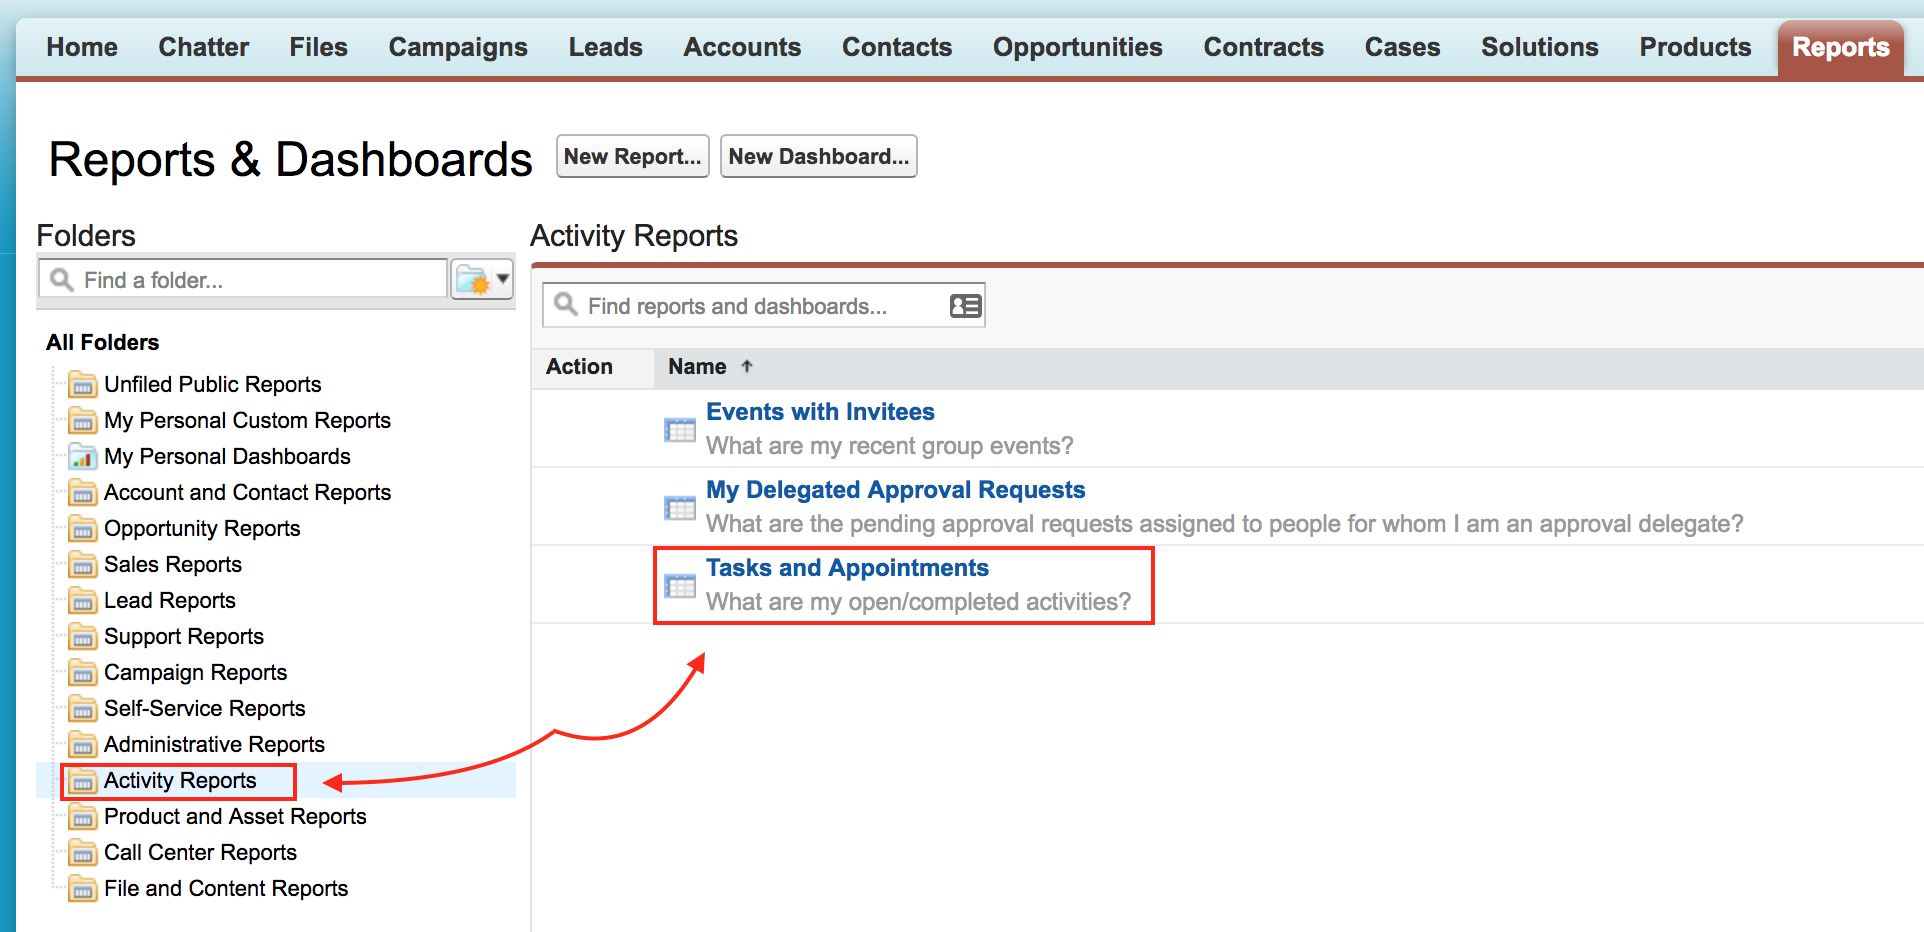Open the Events with Invitees report
The width and height of the screenshot is (1924, 932).
point(820,412)
